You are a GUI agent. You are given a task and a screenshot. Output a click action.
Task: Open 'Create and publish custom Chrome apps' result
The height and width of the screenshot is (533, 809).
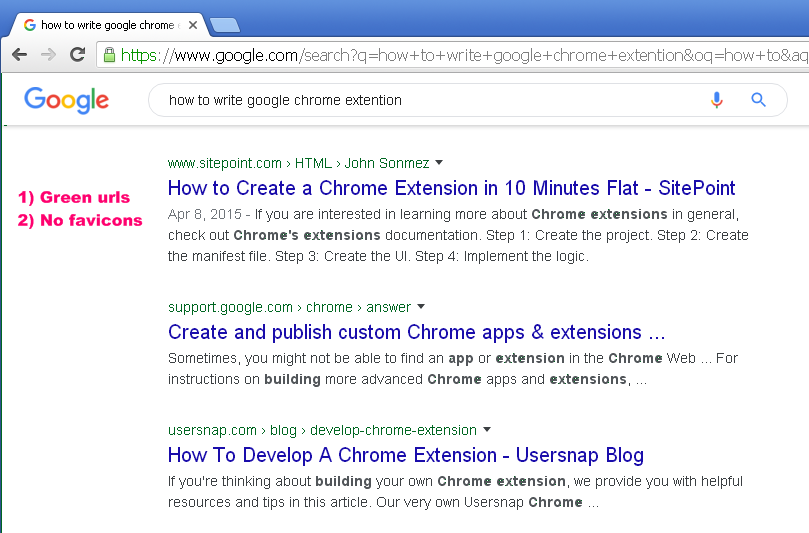point(416,332)
